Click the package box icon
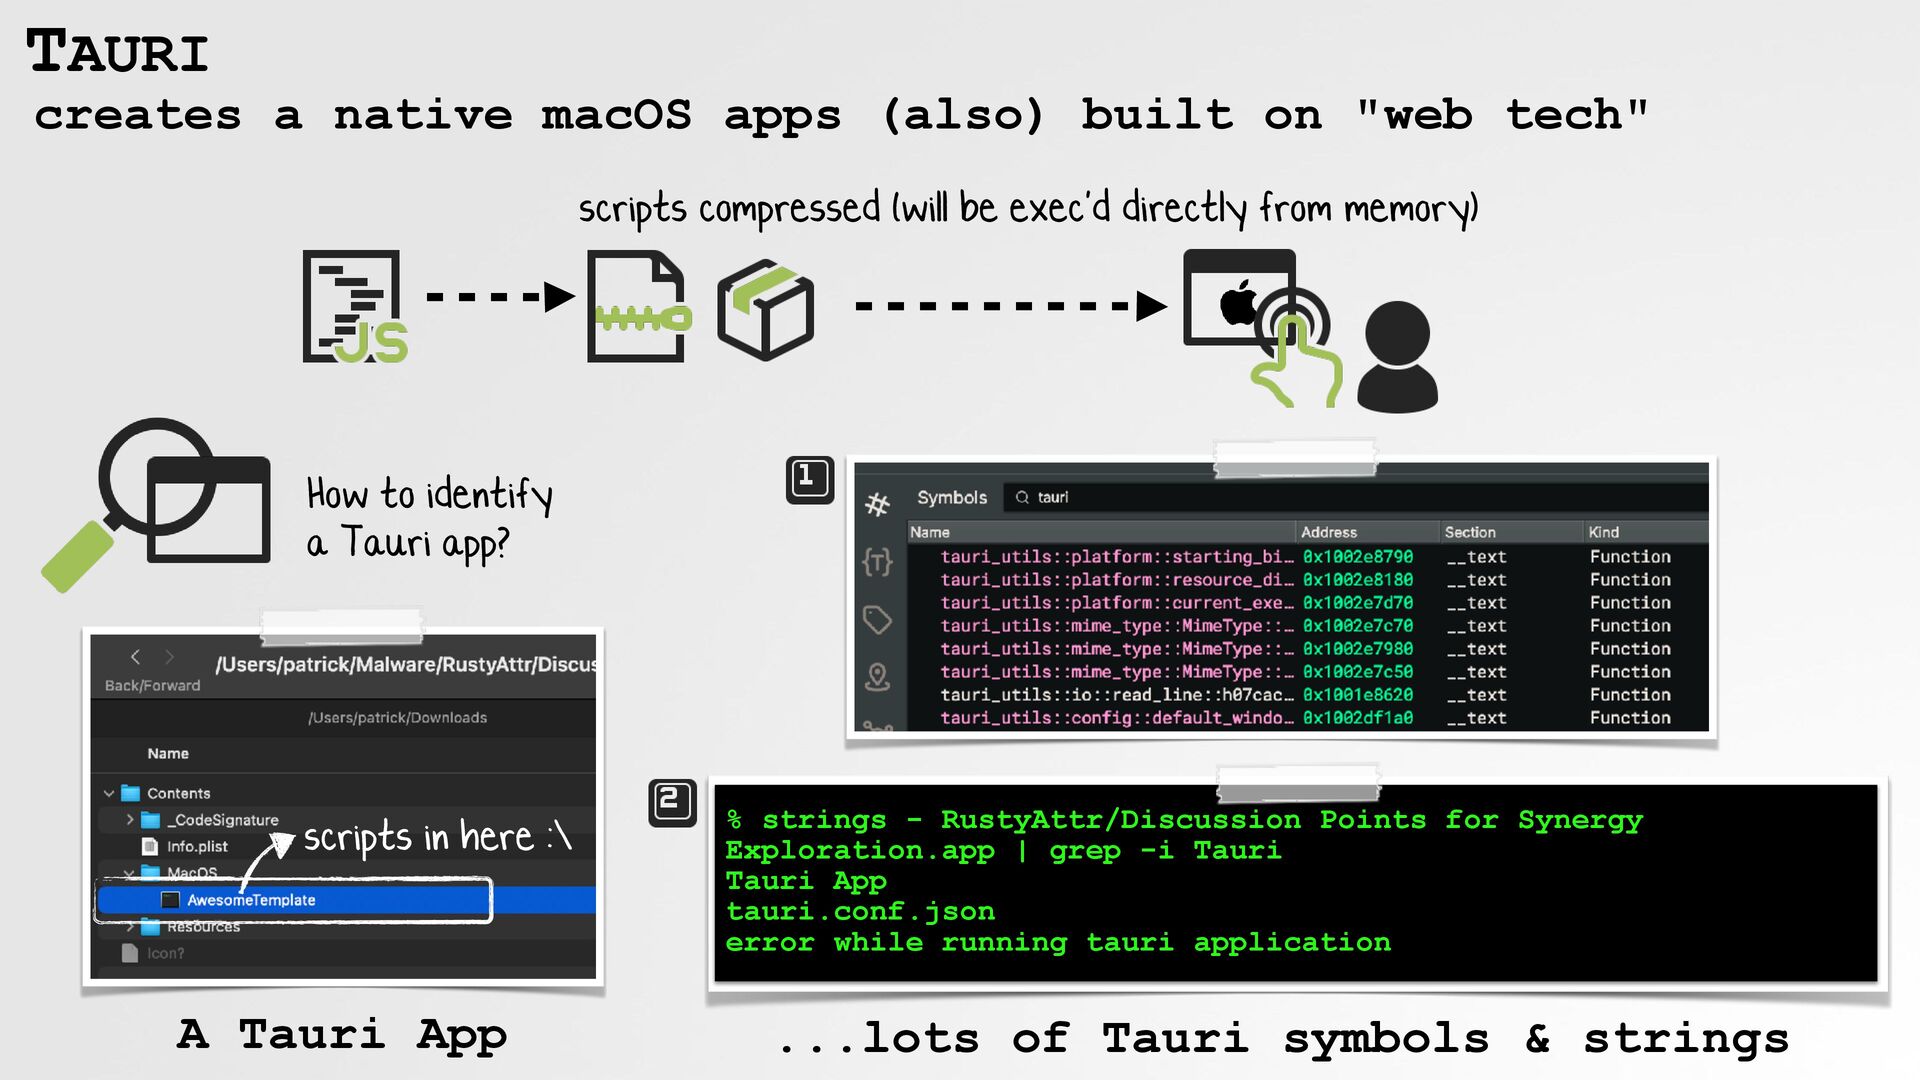The height and width of the screenshot is (1080, 1920). (x=765, y=309)
